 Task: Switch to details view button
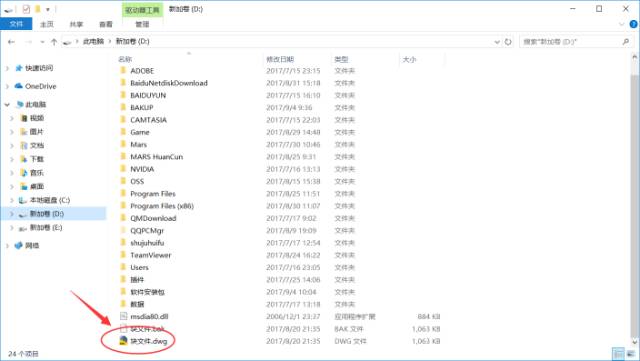619,354
